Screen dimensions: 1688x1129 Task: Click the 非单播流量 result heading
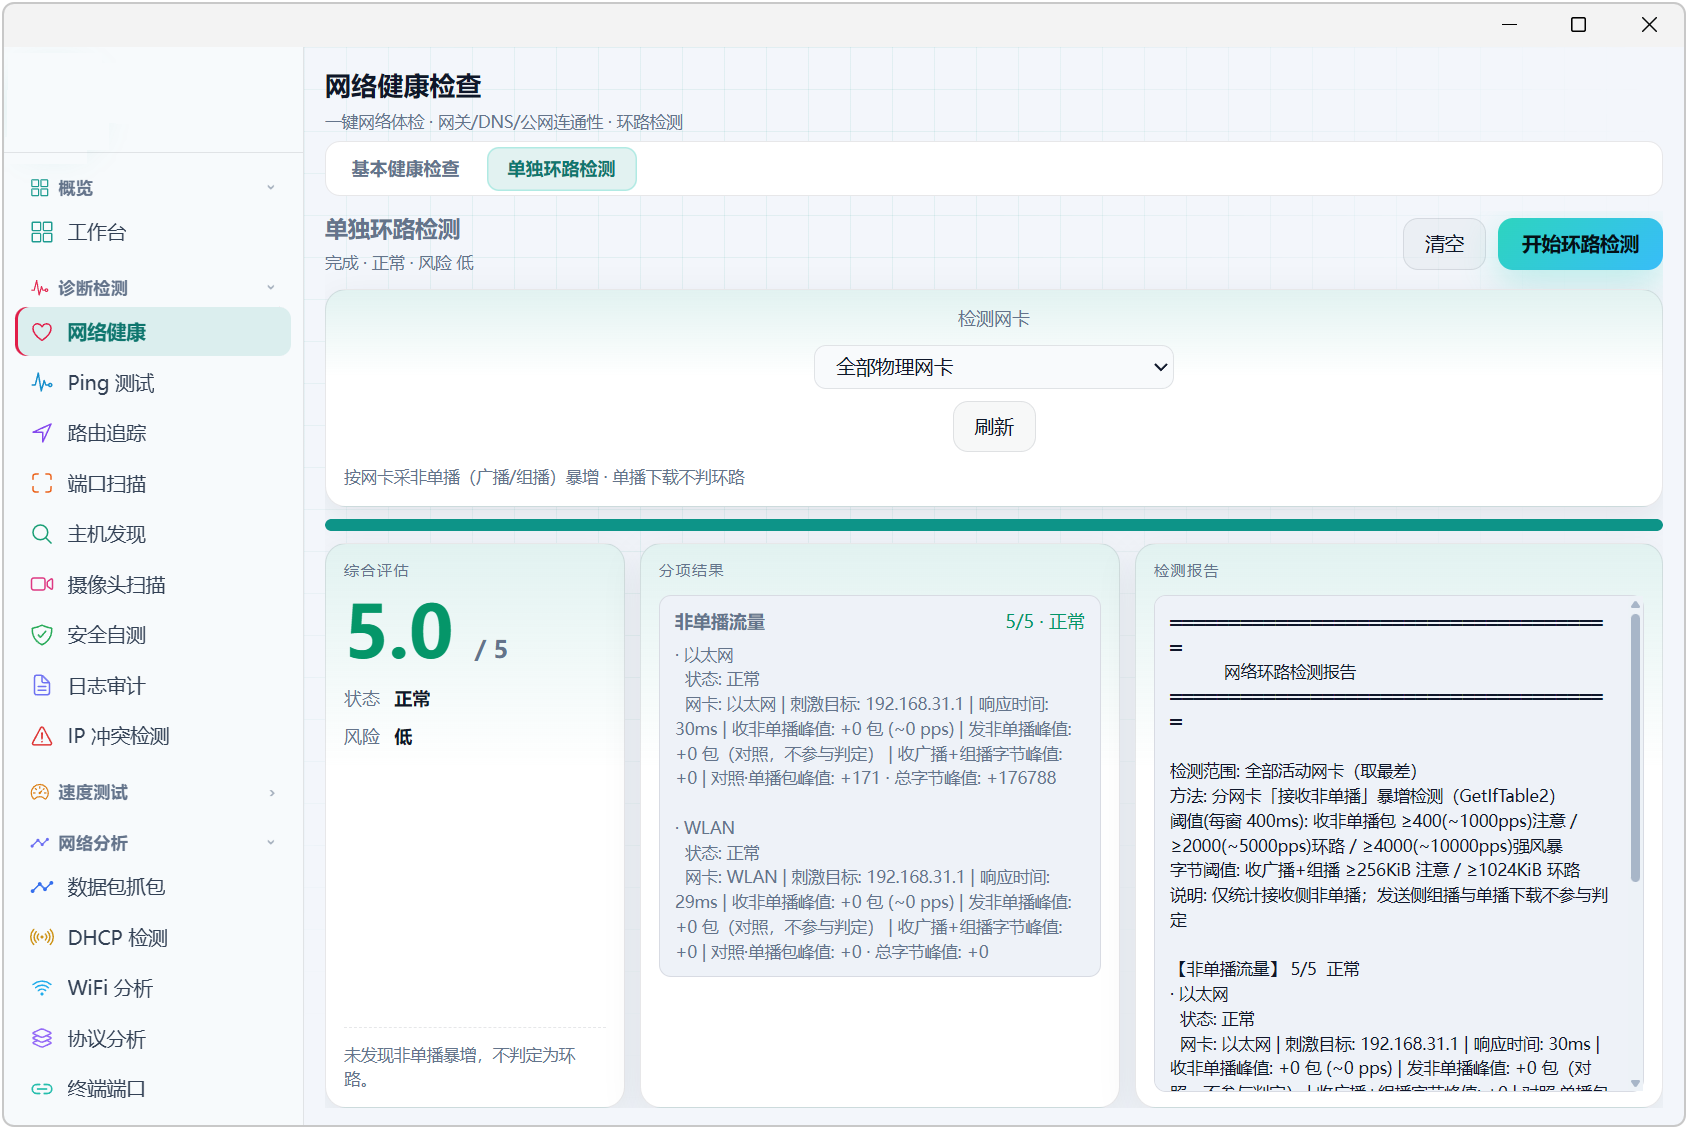pos(720,622)
